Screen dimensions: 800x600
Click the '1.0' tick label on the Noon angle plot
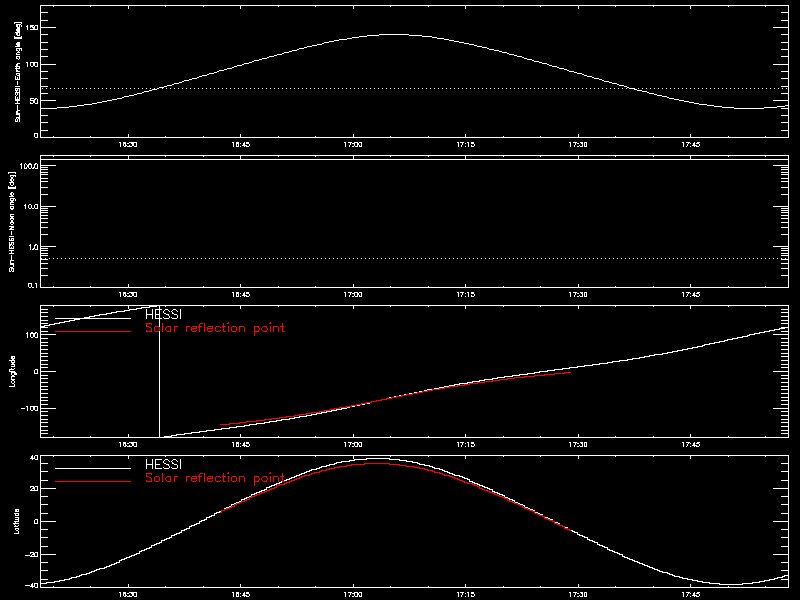pyautogui.click(x=33, y=247)
